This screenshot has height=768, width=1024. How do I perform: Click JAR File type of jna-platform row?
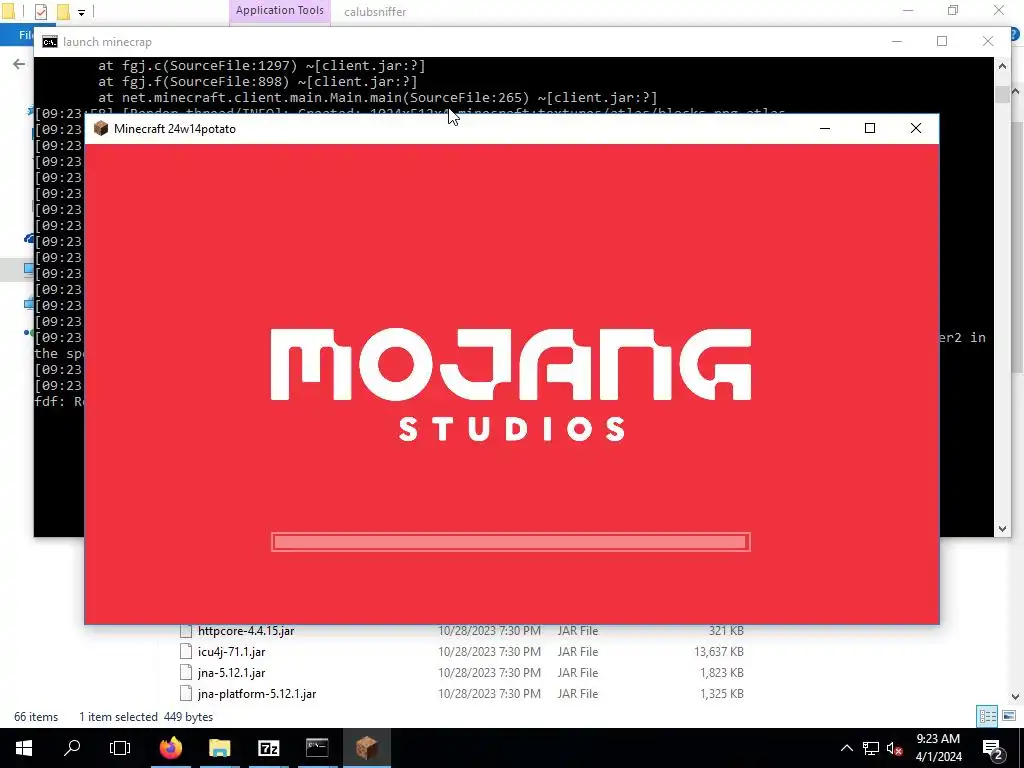tap(578, 694)
